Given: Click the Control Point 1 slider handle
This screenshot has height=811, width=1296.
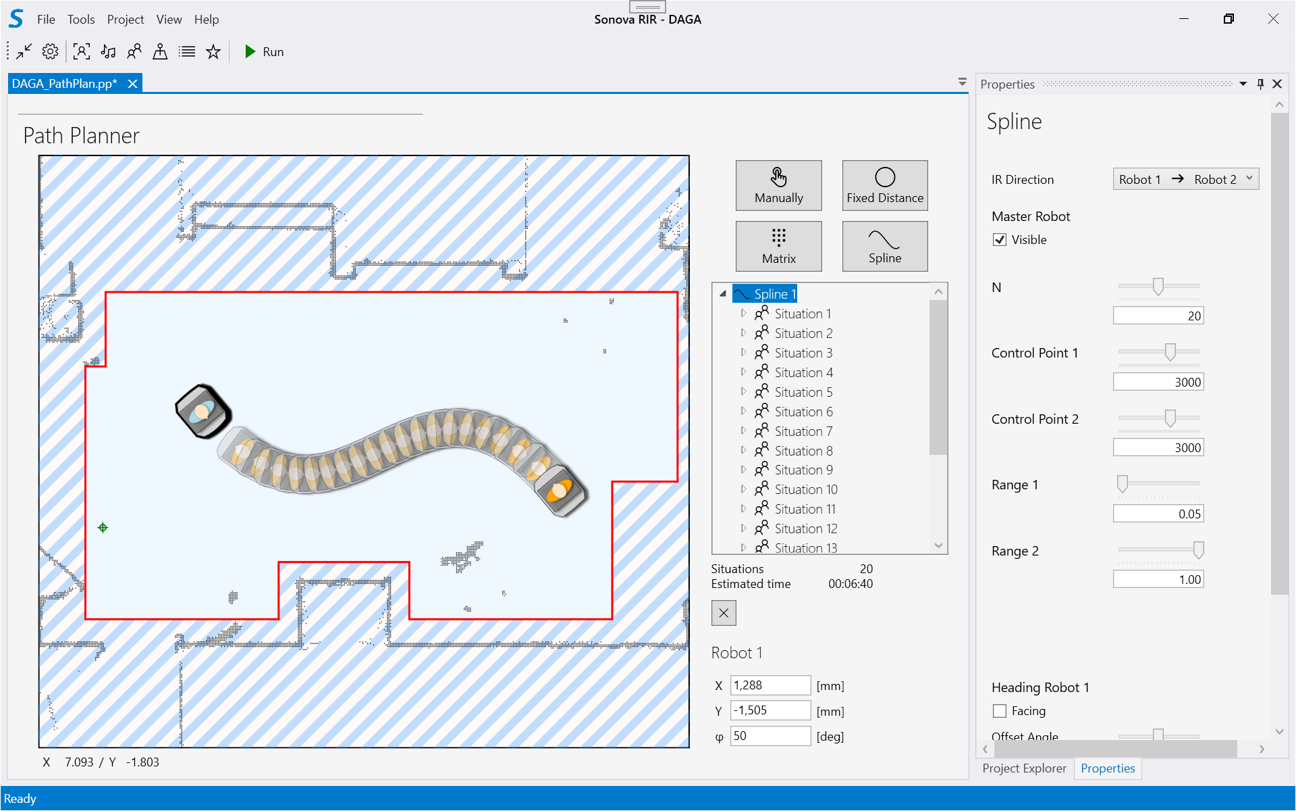Looking at the screenshot, I should point(1170,352).
